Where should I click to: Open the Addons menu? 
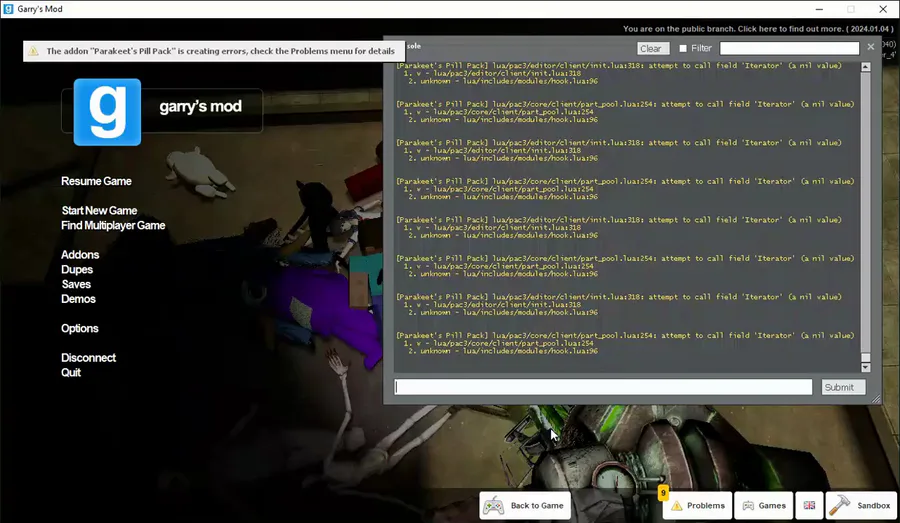(x=80, y=255)
